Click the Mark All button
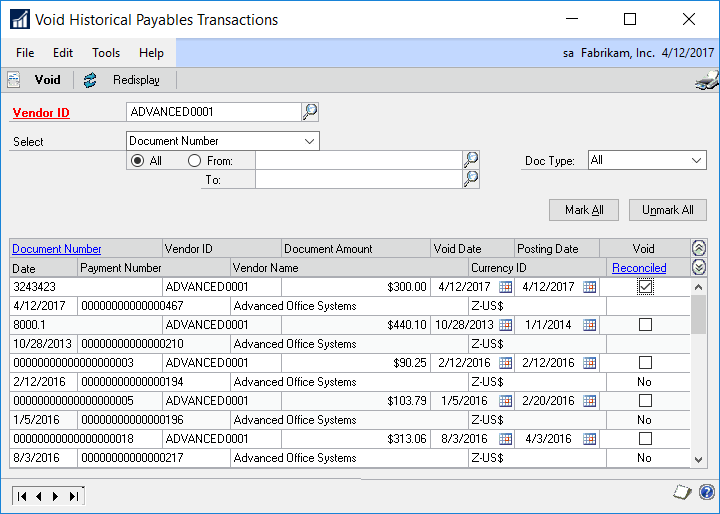 (x=583, y=210)
